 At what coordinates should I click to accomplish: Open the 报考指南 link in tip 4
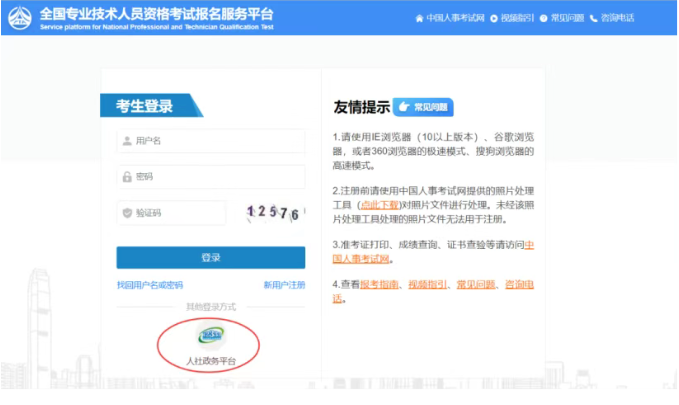(379, 284)
